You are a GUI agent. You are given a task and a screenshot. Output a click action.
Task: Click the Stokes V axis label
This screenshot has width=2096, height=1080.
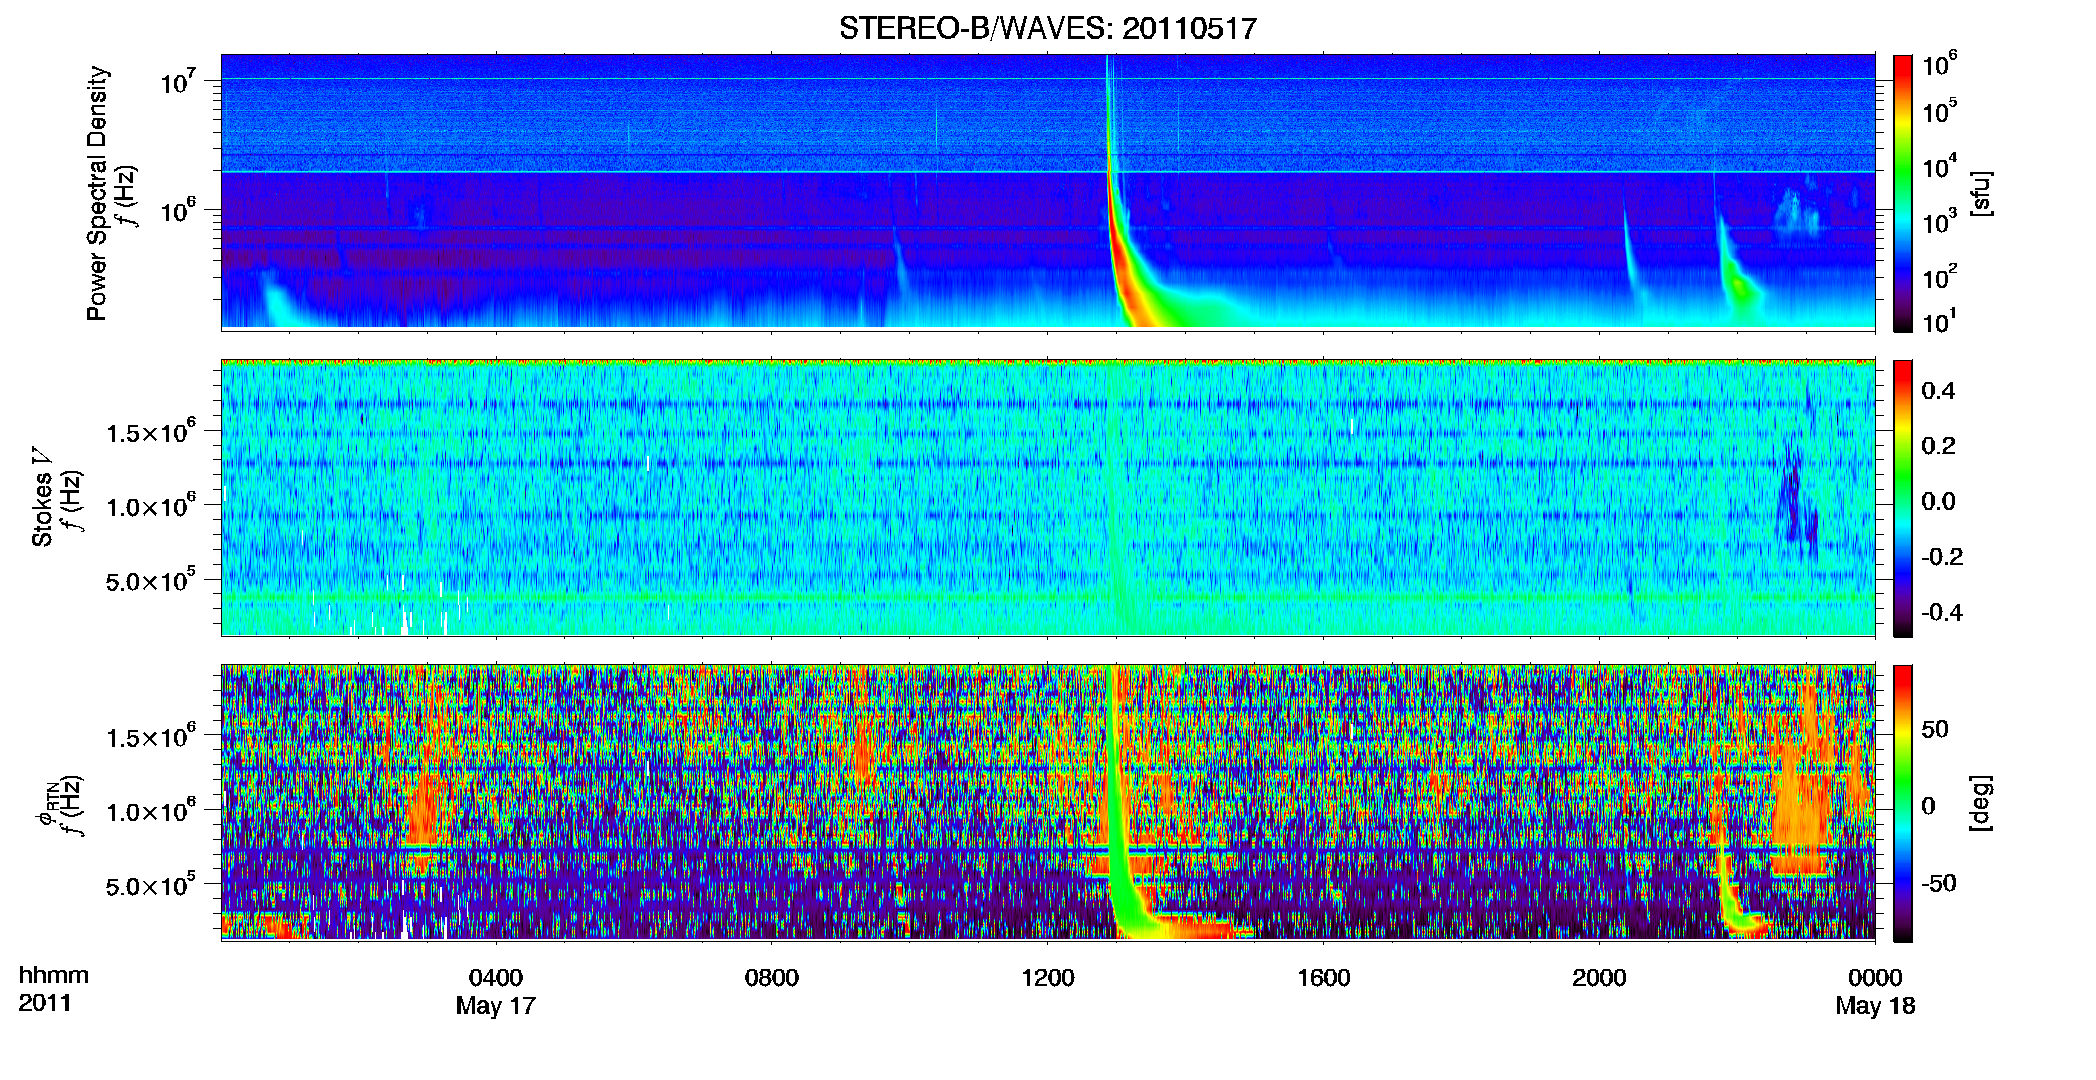(x=42, y=497)
